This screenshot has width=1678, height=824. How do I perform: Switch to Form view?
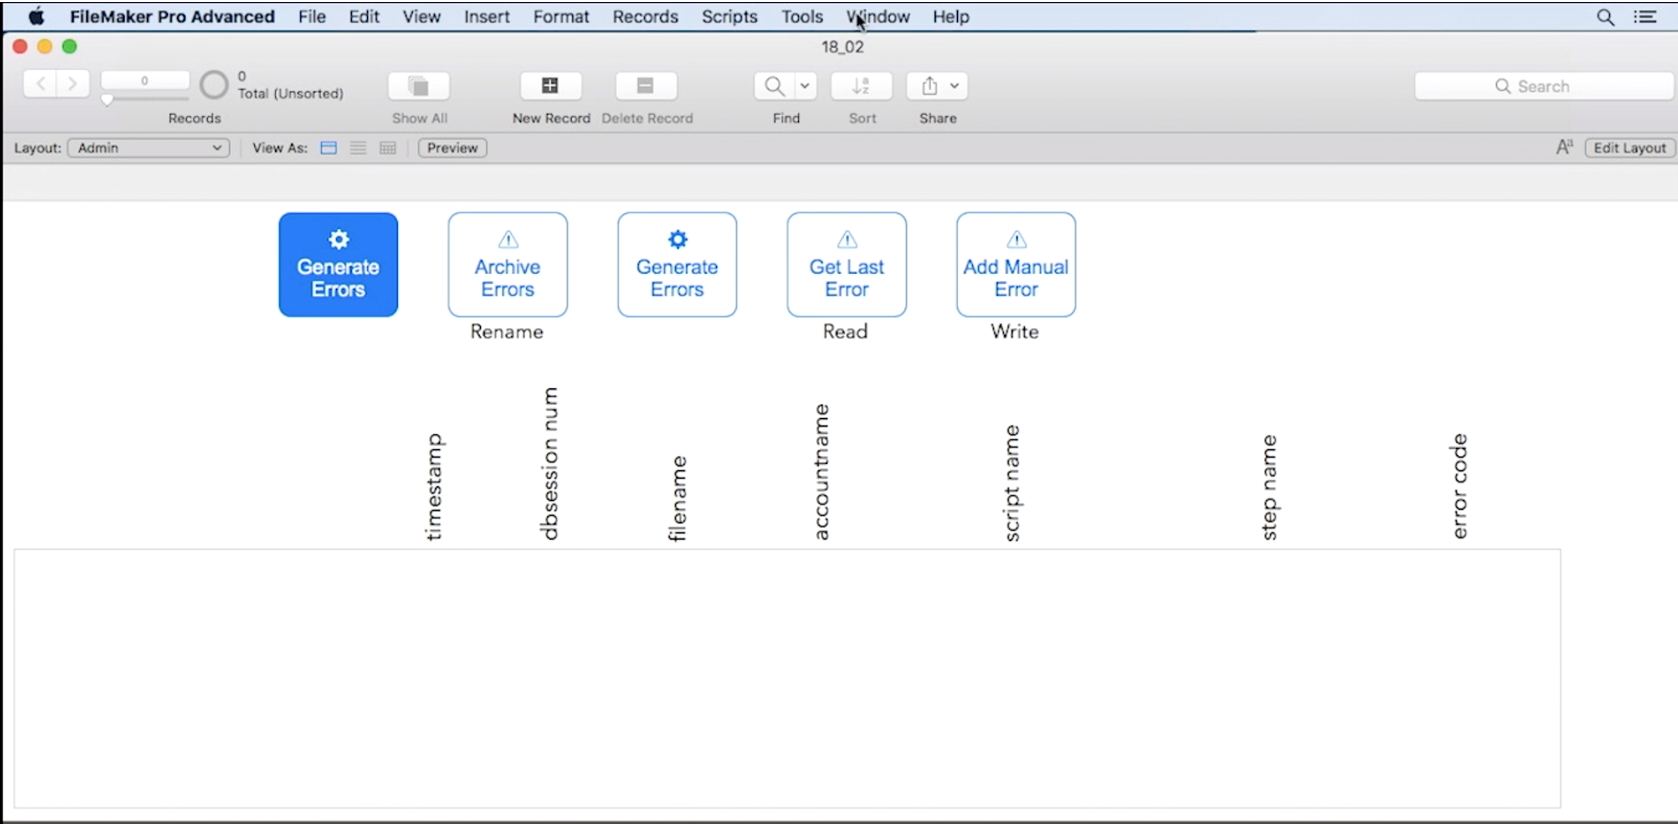328,148
